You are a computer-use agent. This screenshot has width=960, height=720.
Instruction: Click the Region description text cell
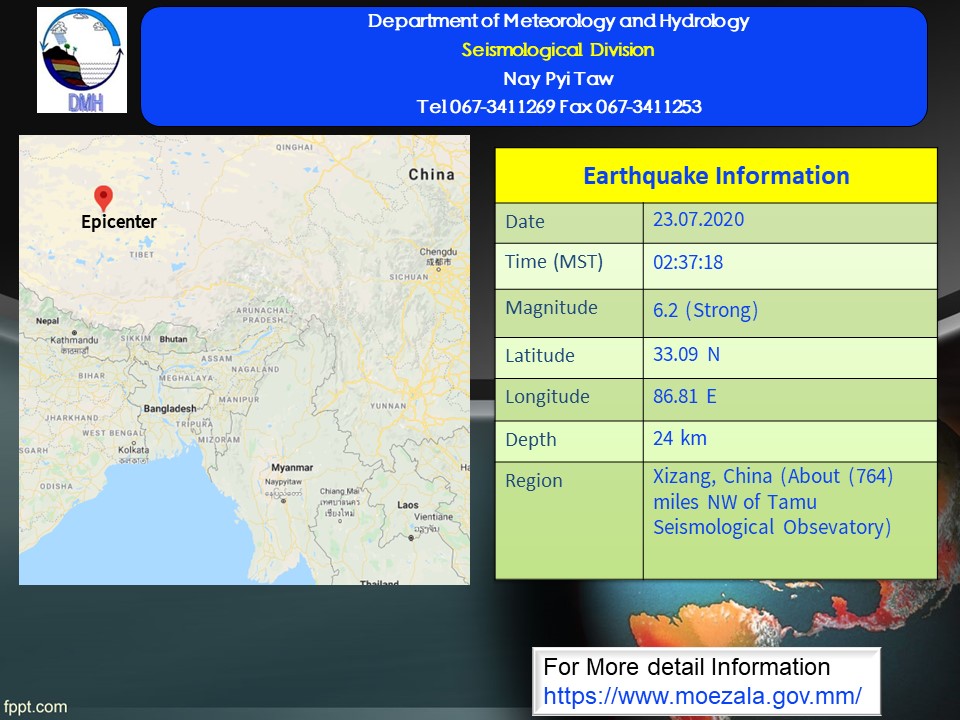click(790, 520)
